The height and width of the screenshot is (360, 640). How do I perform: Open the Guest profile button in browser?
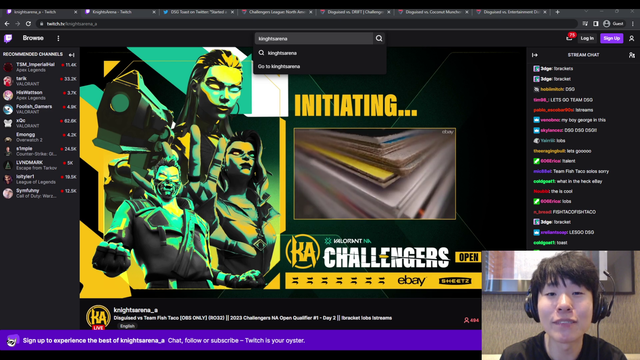(613, 24)
